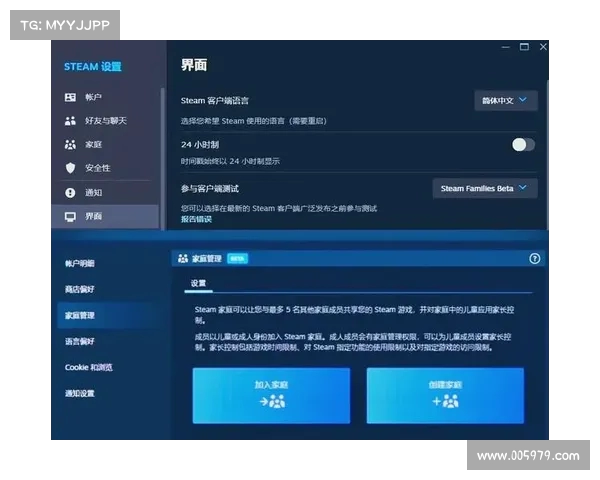Click the family icon beside 家庭管理 header
The image size is (600, 480).
point(183,259)
